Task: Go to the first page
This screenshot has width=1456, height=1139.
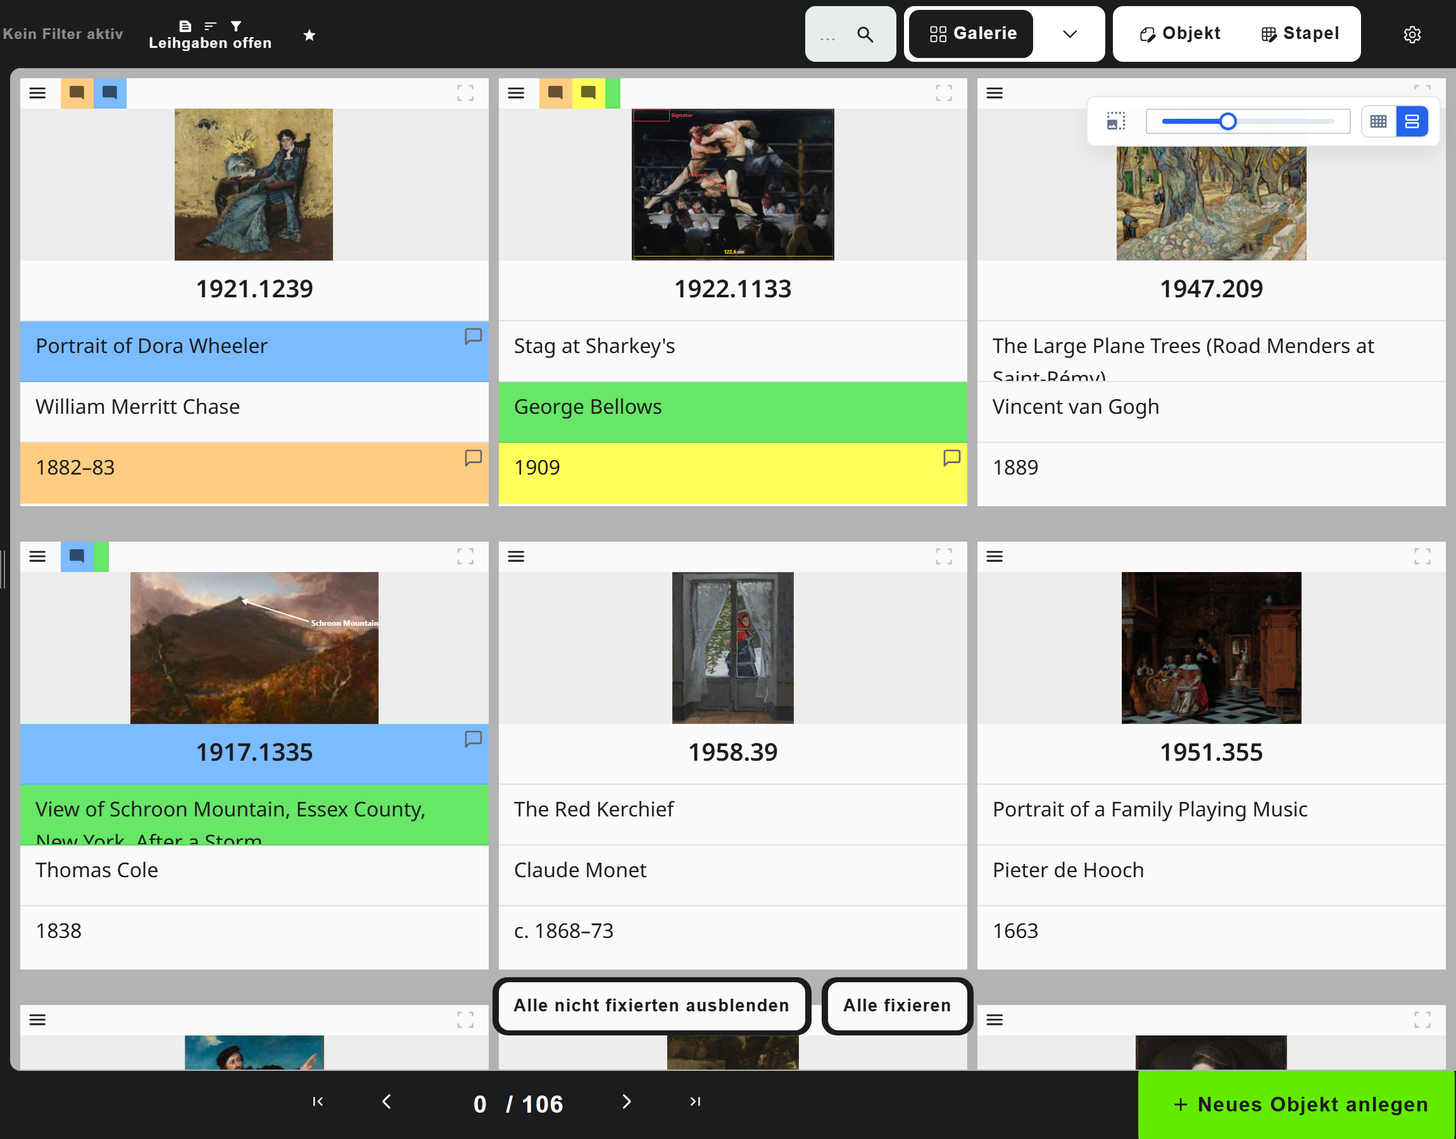Action: 318,1102
